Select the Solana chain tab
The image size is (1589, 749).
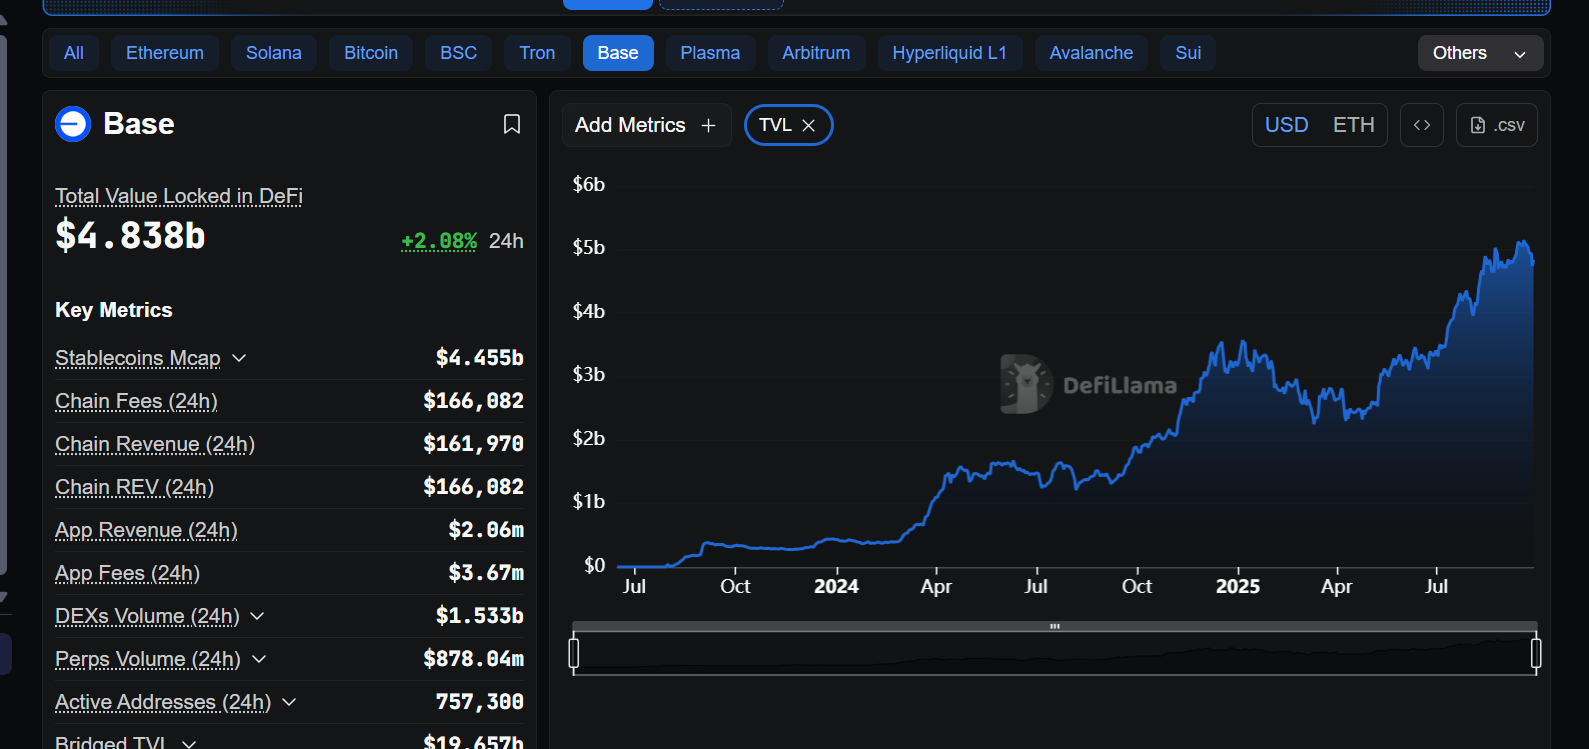coord(274,53)
